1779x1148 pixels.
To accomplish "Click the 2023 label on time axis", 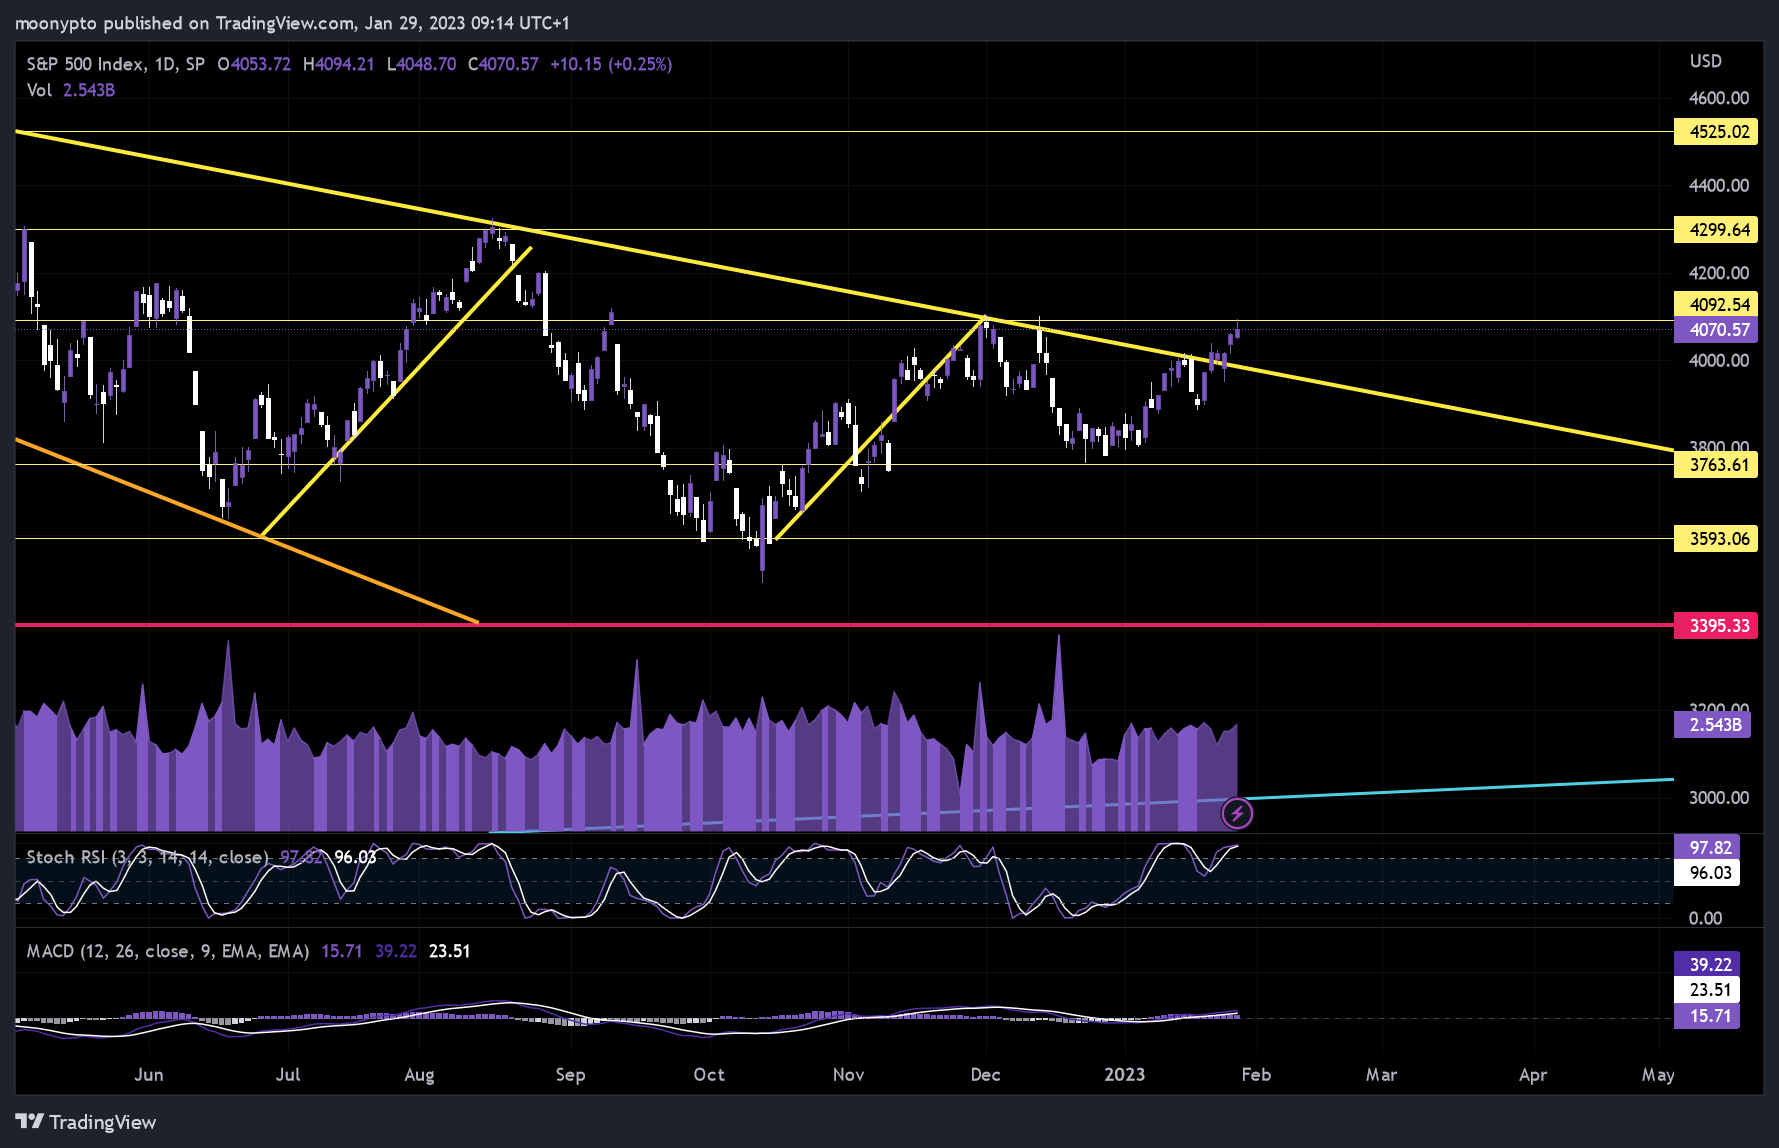I will (x=1124, y=1075).
